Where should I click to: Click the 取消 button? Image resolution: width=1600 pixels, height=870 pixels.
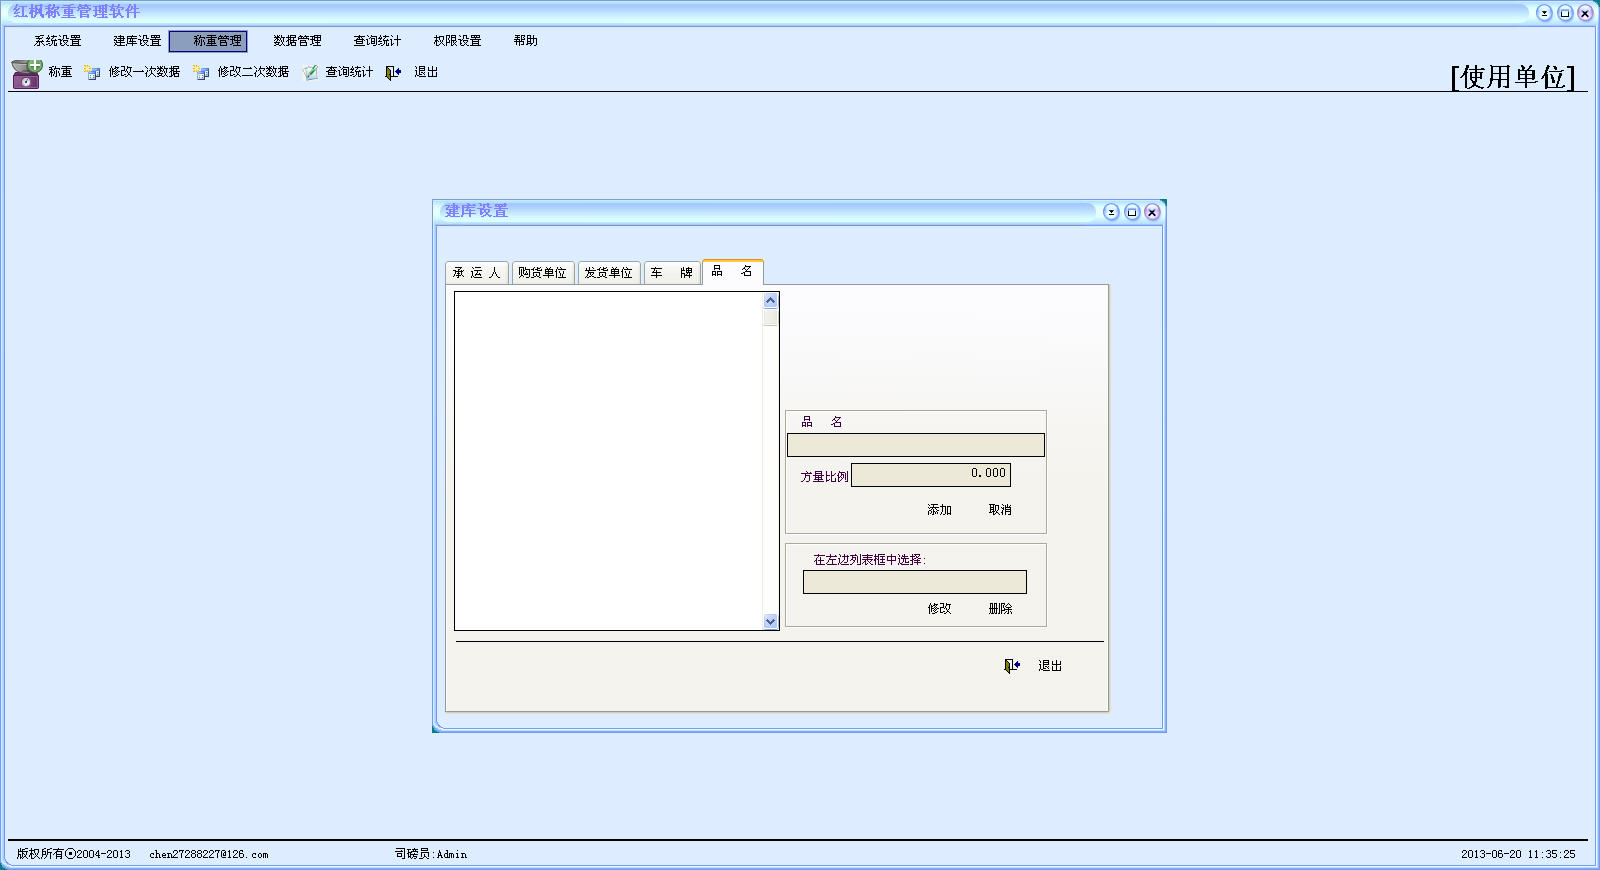(x=1000, y=510)
